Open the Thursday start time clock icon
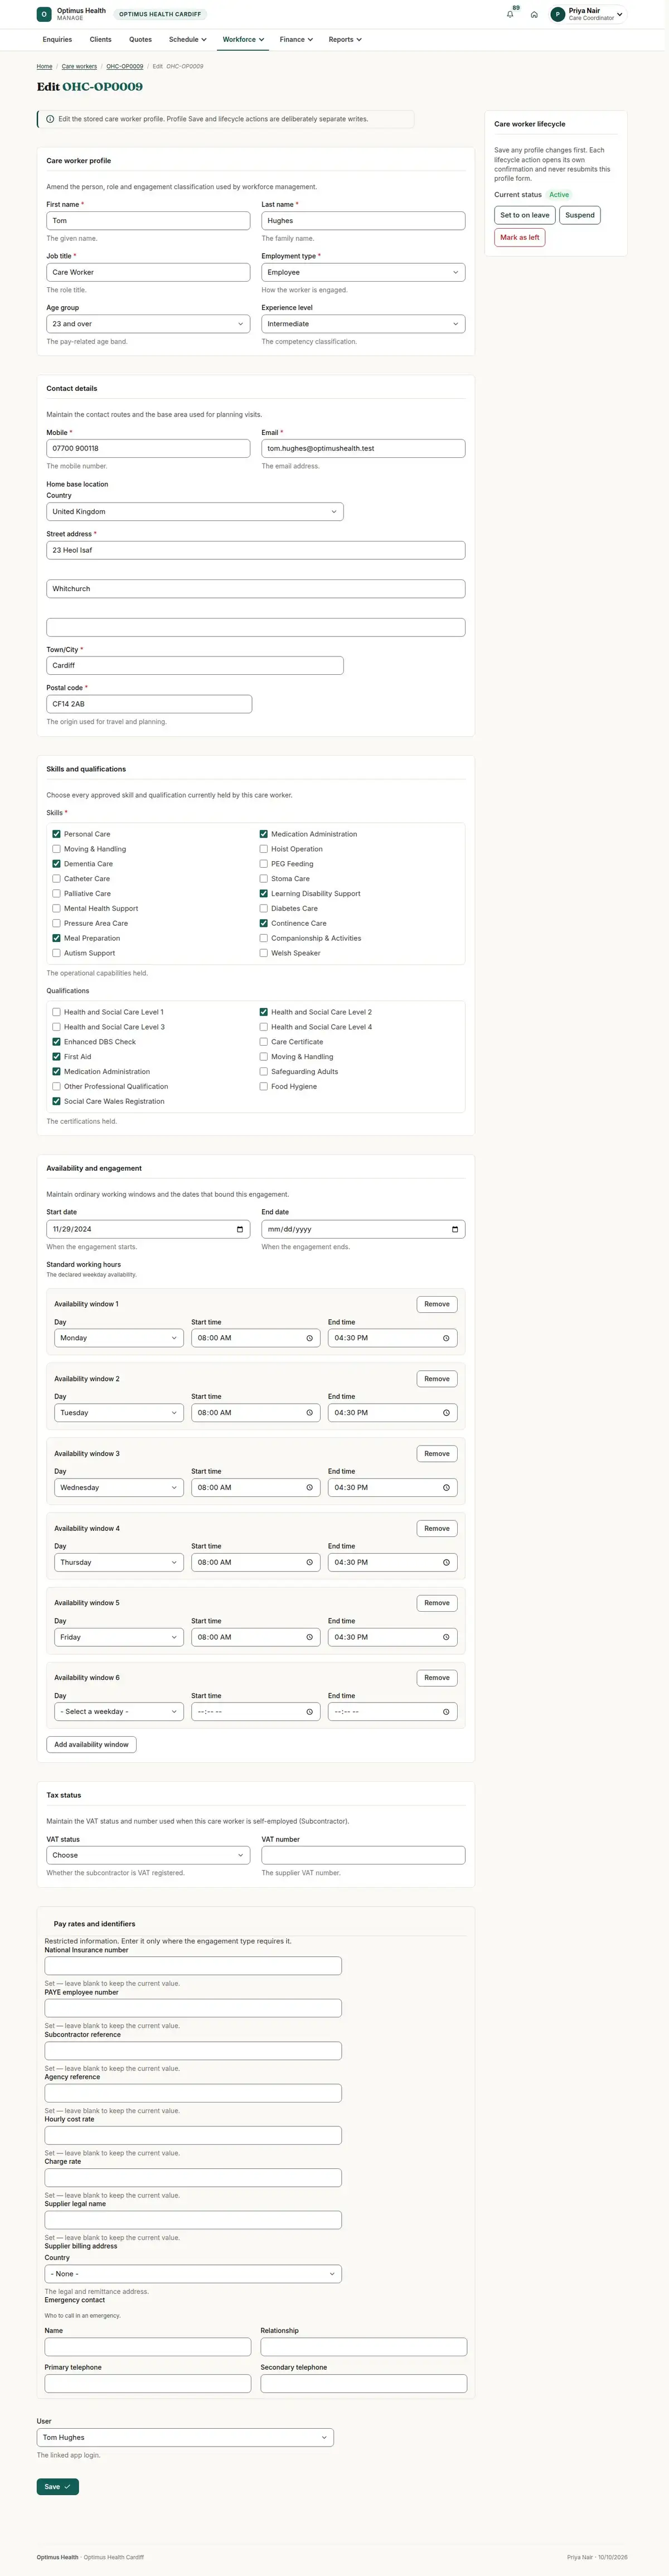This screenshot has width=669, height=2576. (x=309, y=1562)
